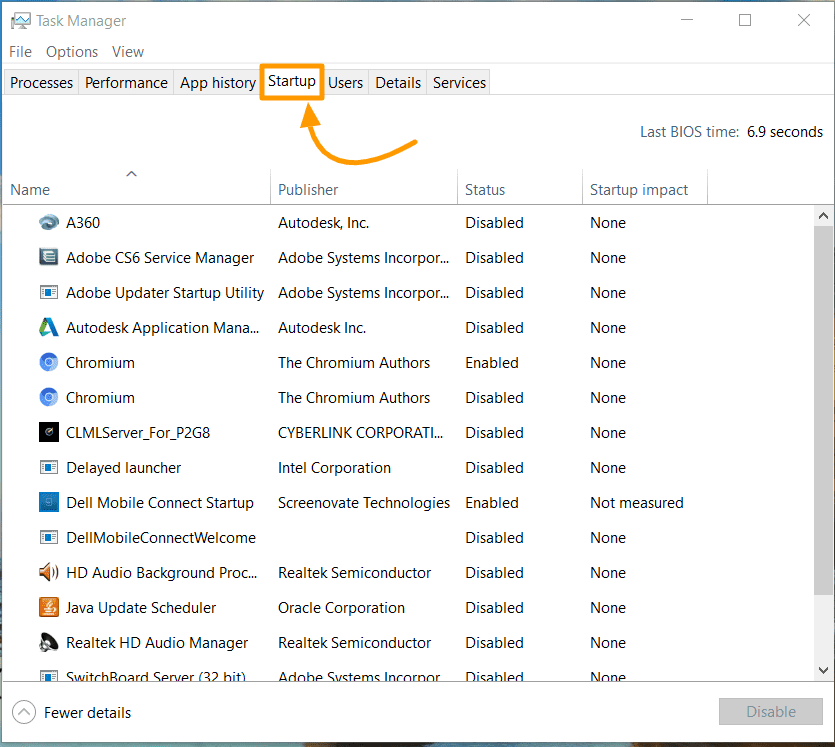Click the Intel Corporation publisher cell
The height and width of the screenshot is (747, 835).
coord(334,467)
